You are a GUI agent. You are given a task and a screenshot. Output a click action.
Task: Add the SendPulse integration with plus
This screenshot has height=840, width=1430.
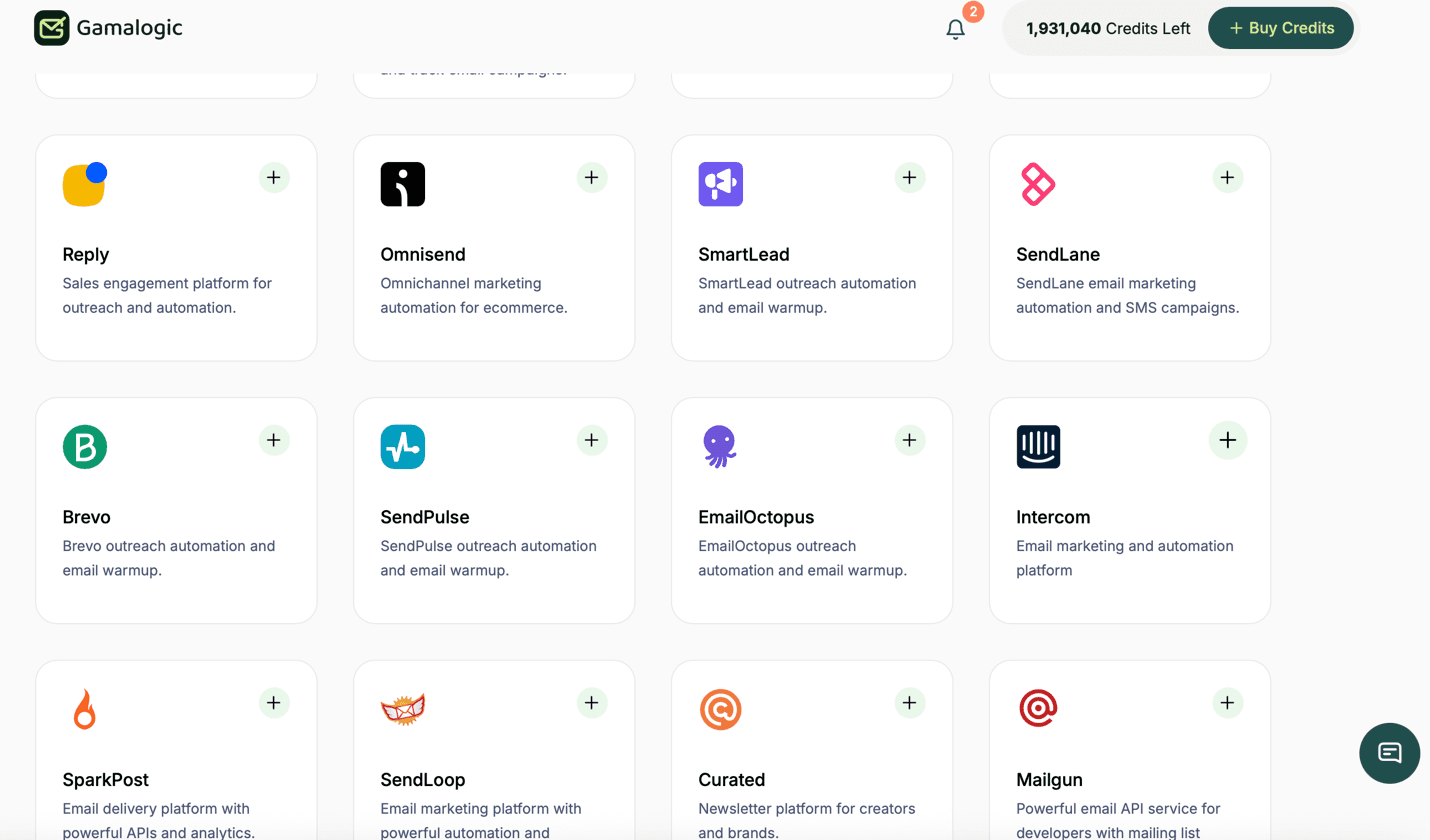[x=592, y=440]
